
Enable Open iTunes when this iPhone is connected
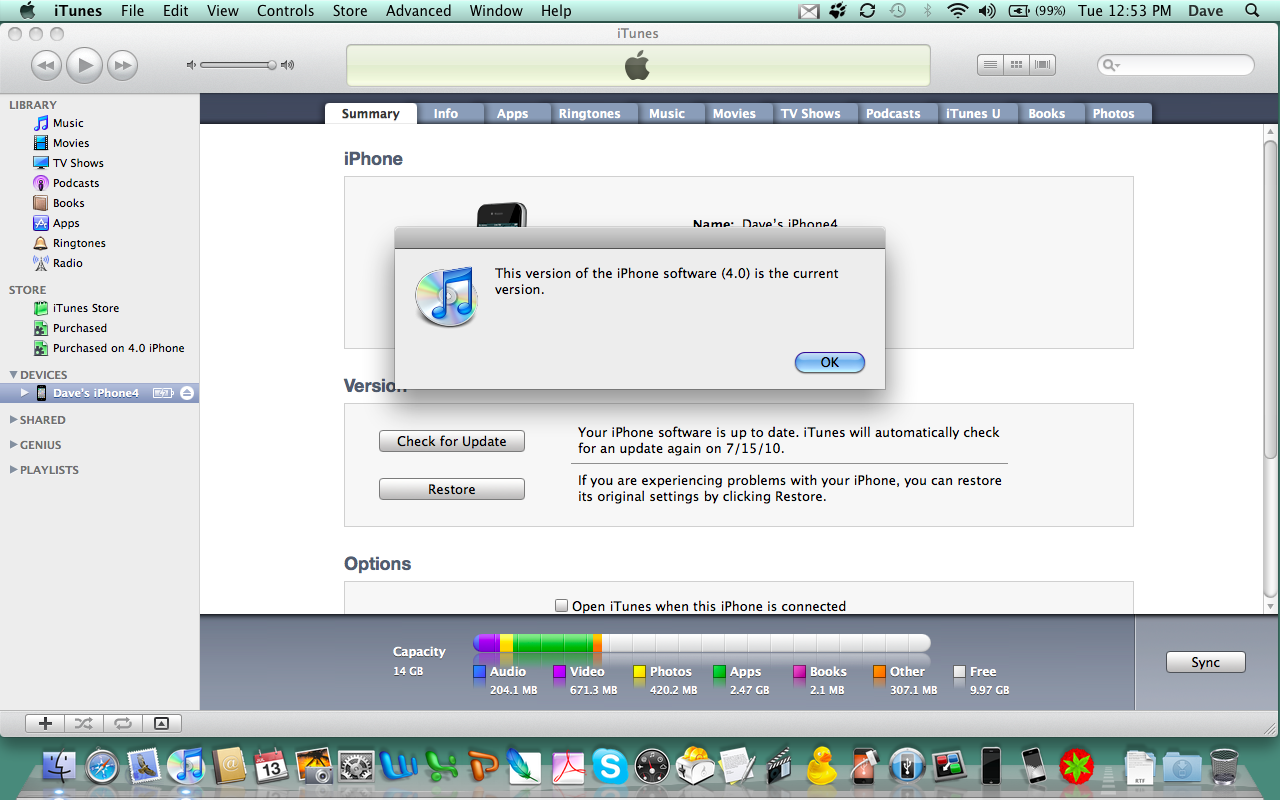coord(562,606)
